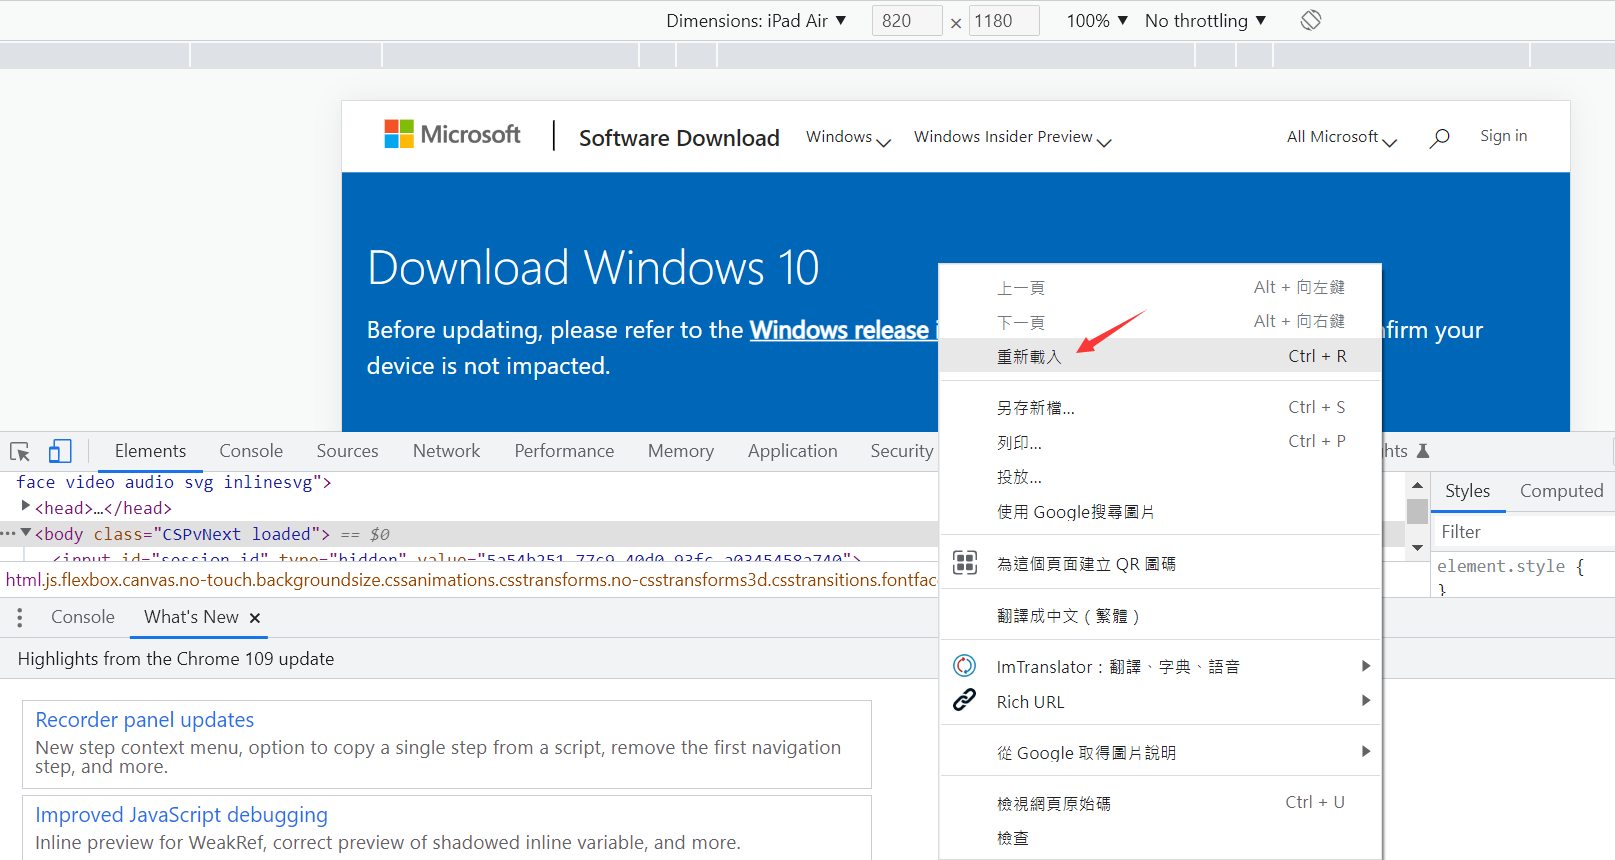Open the drawer three-dot menu icon

(20, 618)
